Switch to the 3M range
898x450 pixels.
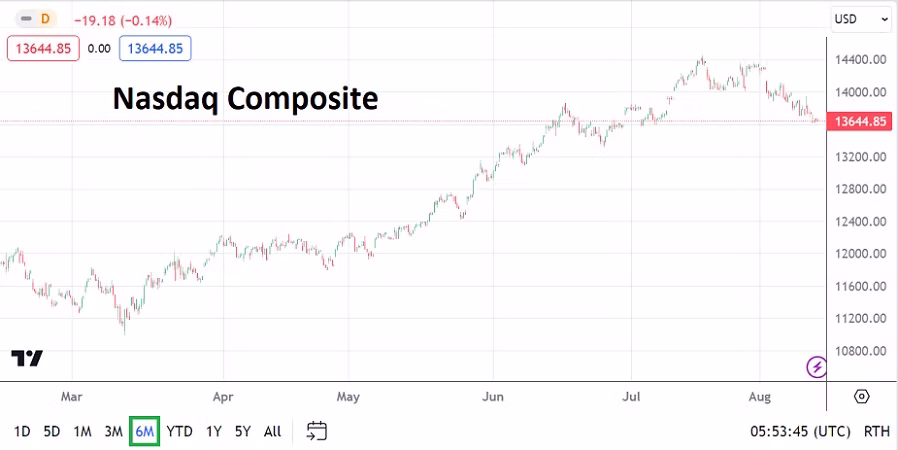tap(113, 432)
